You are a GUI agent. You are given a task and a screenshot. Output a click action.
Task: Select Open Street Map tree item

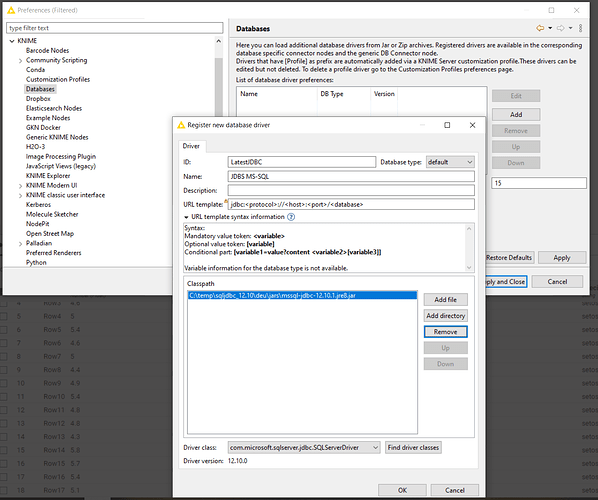coord(50,234)
